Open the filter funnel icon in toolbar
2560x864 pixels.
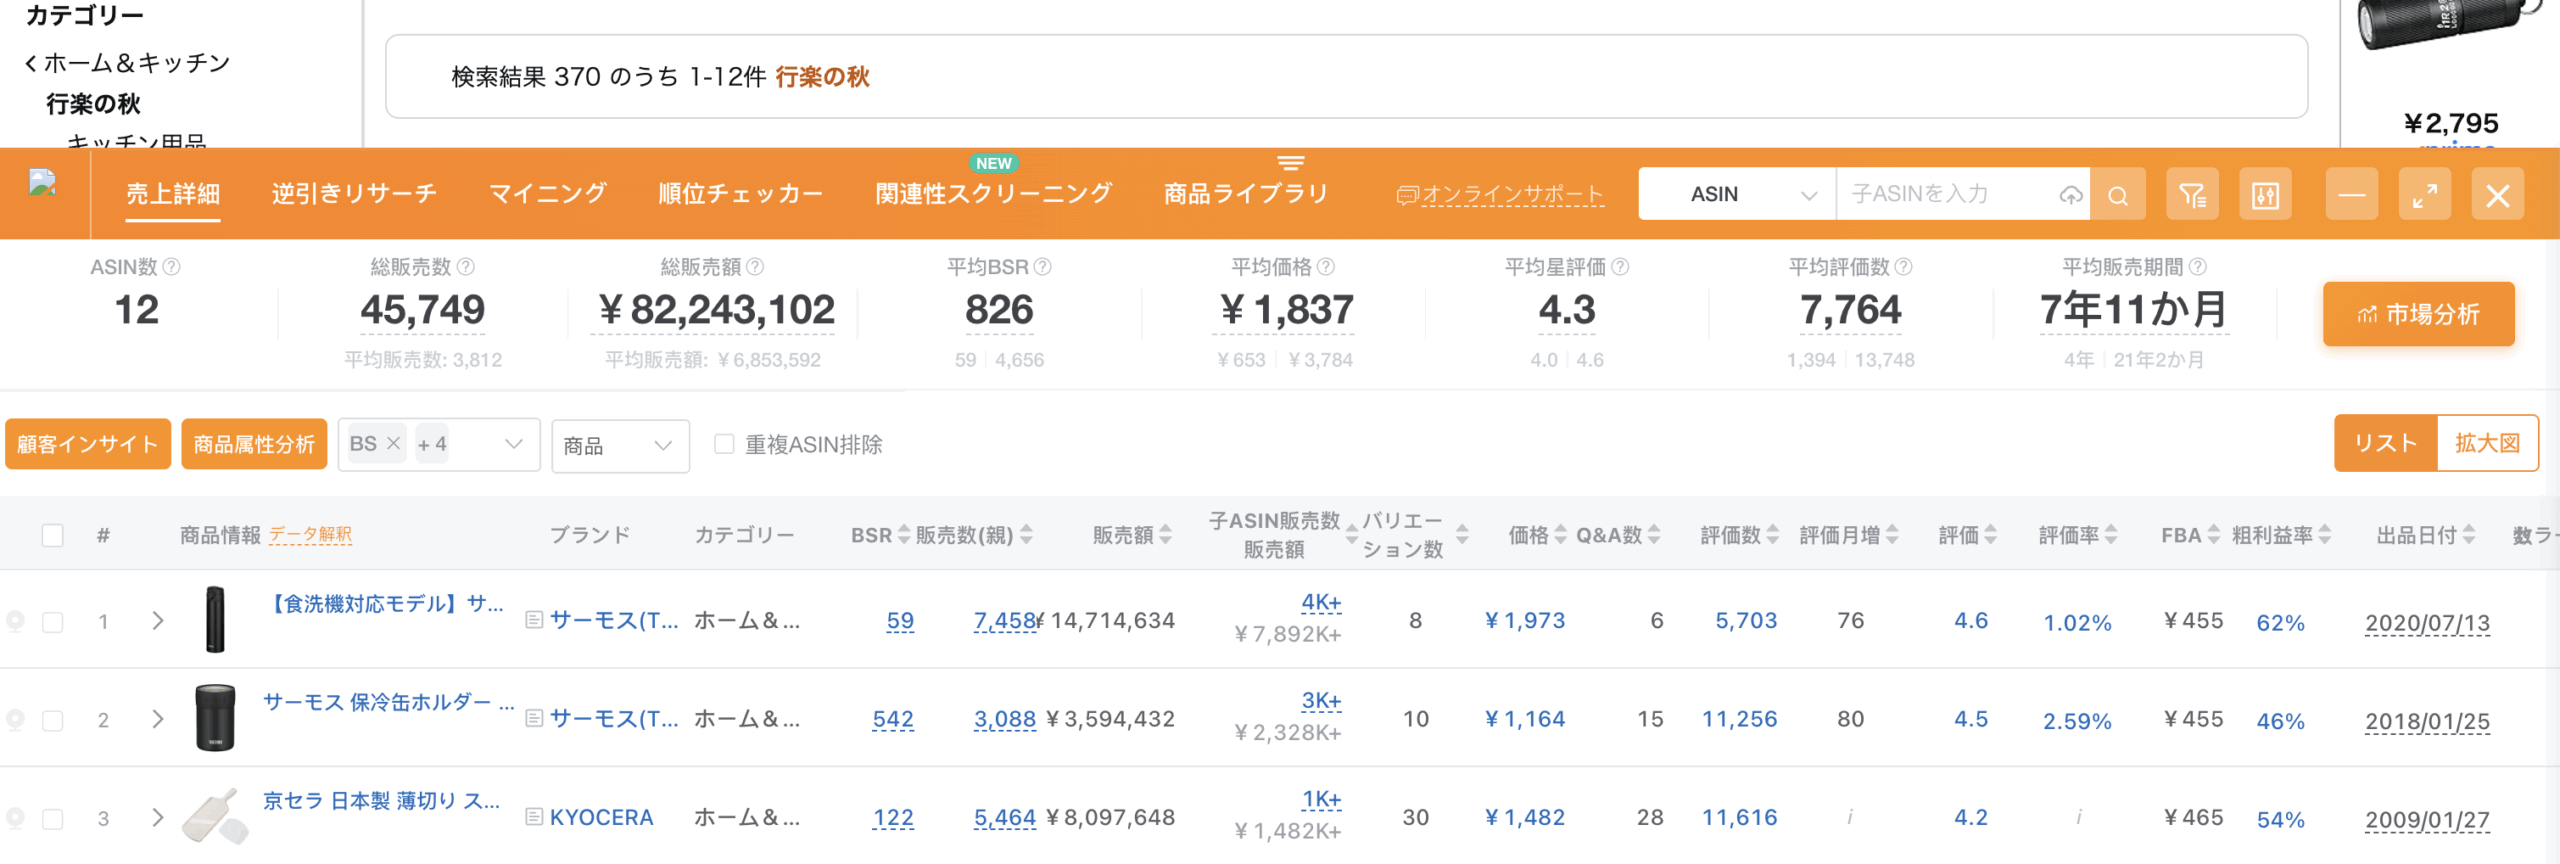tap(2192, 195)
